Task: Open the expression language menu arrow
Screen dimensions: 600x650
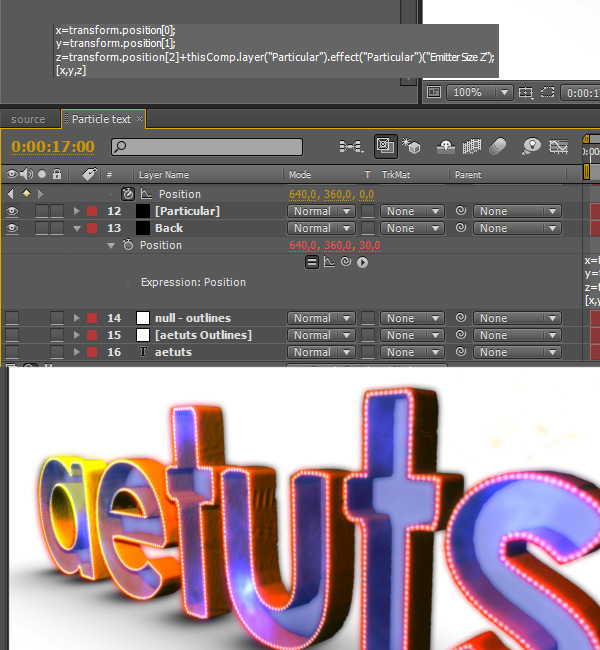Action: [362, 262]
